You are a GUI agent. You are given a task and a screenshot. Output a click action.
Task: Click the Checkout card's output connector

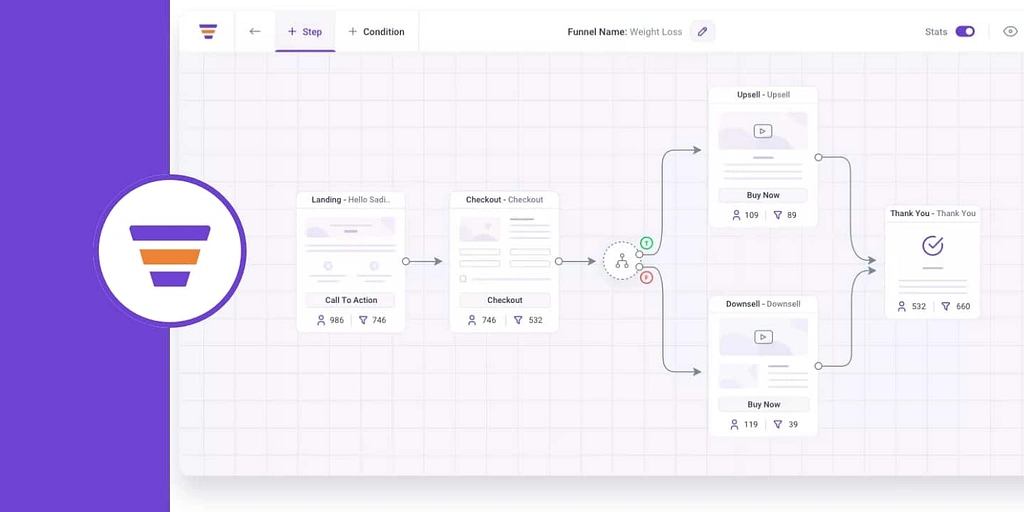pyautogui.click(x=558, y=261)
